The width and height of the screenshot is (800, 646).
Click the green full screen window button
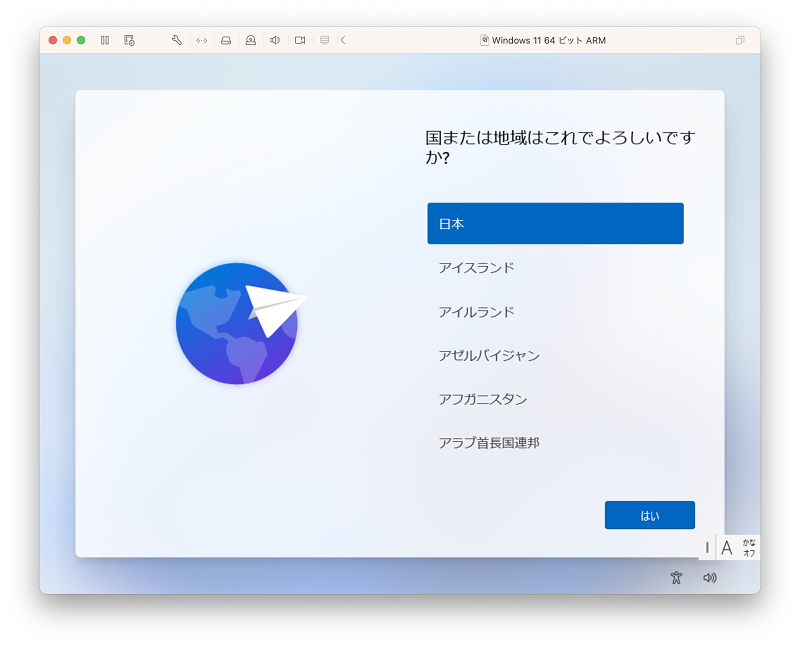coord(81,40)
